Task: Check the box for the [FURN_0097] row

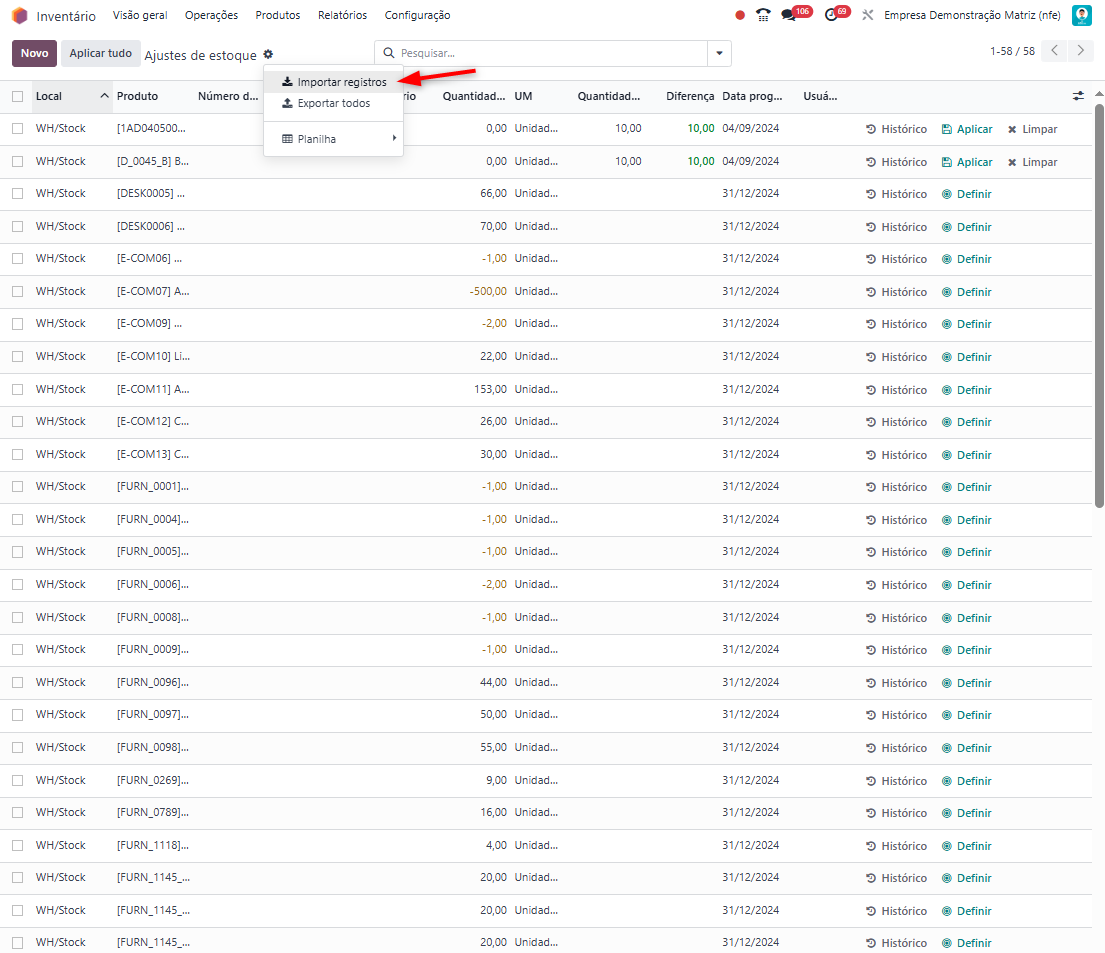Action: (x=18, y=715)
